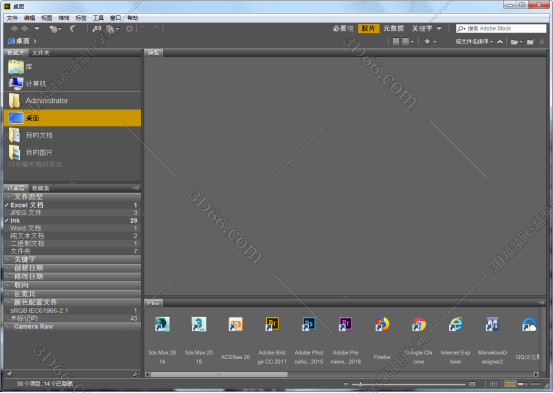Viewport: 553px width, 393px height.
Task: Click the camera get-photos icon
Action: 96,29
